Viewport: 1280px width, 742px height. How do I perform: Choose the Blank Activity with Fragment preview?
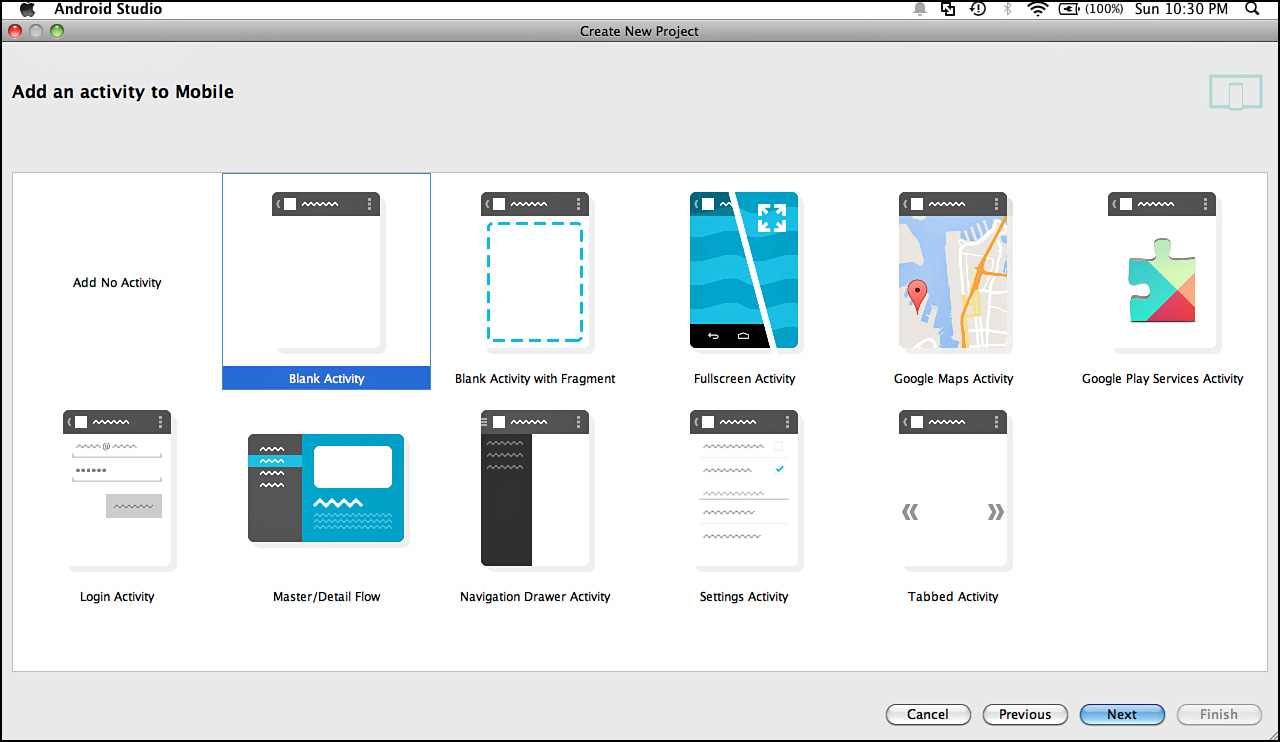[537, 271]
